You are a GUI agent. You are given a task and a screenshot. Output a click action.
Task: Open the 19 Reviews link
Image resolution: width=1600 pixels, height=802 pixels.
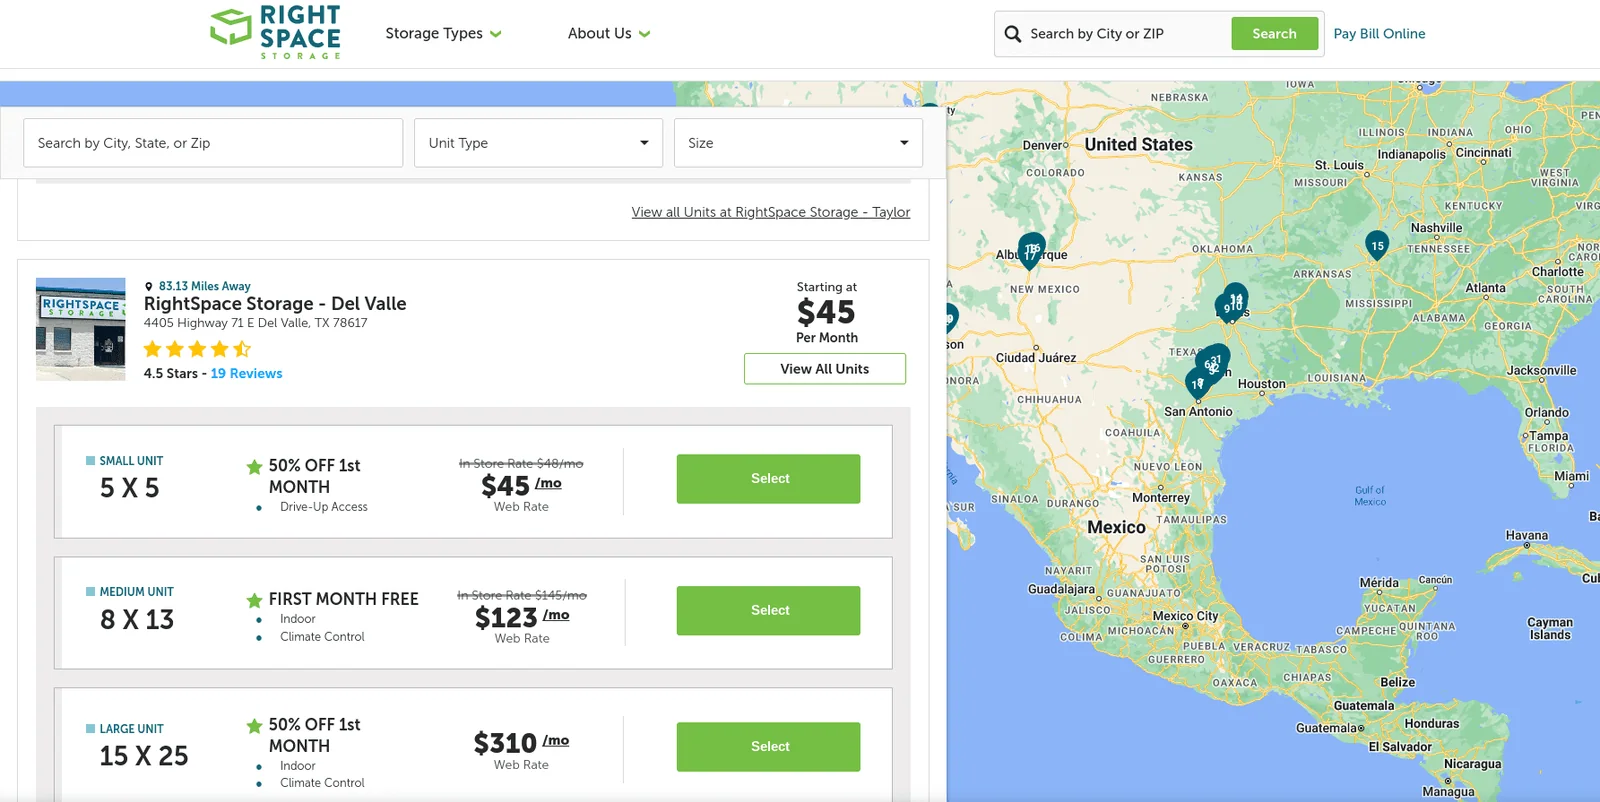pos(247,373)
